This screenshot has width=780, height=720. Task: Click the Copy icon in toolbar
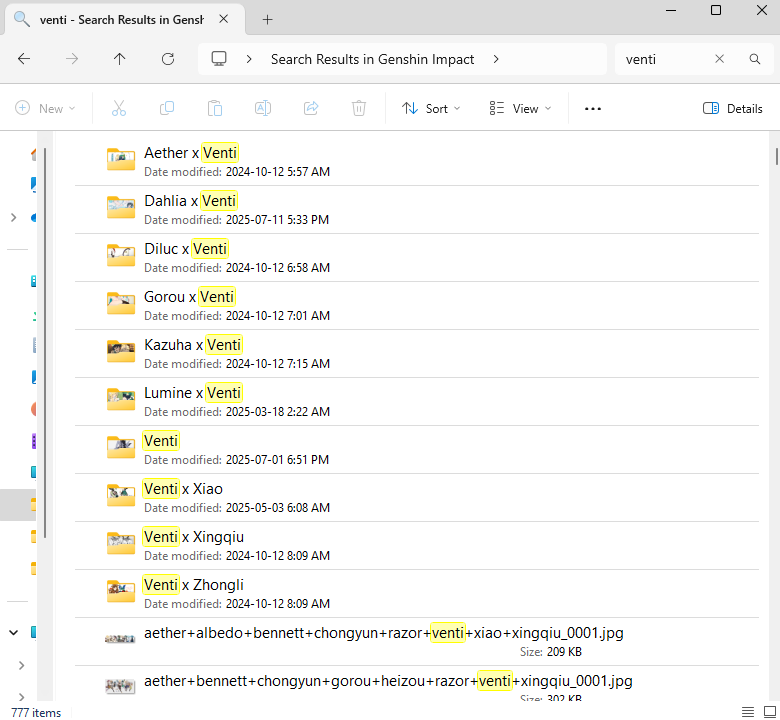[167, 108]
